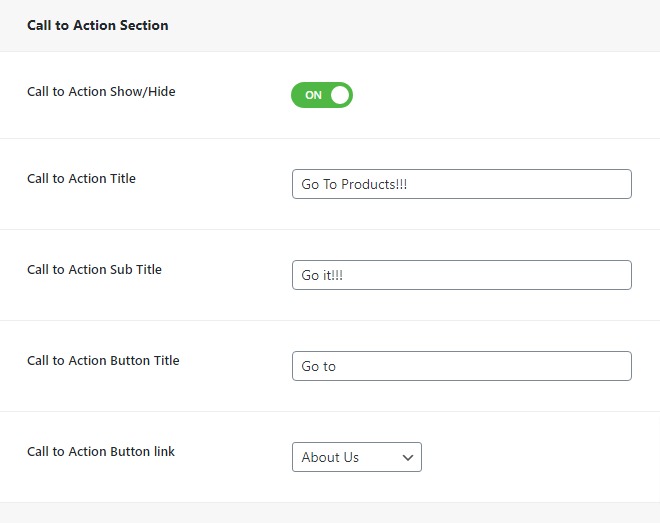Edit the Call to Action Button Title field
The image size is (660, 523).
click(x=462, y=366)
